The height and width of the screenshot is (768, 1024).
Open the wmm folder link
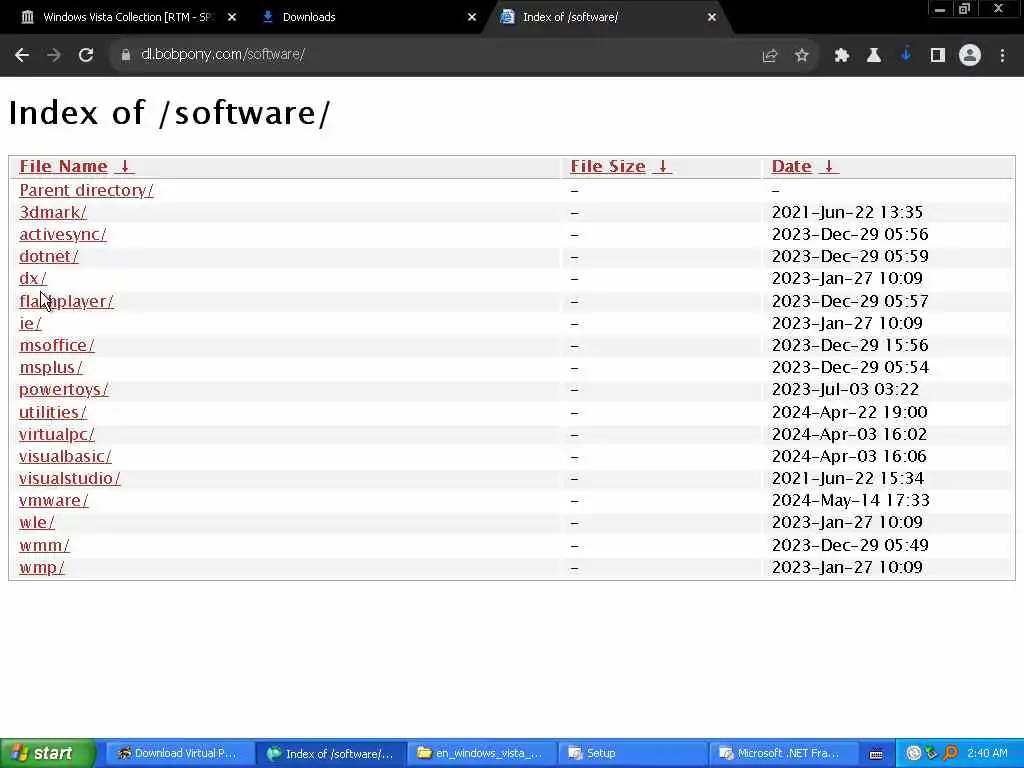44,545
